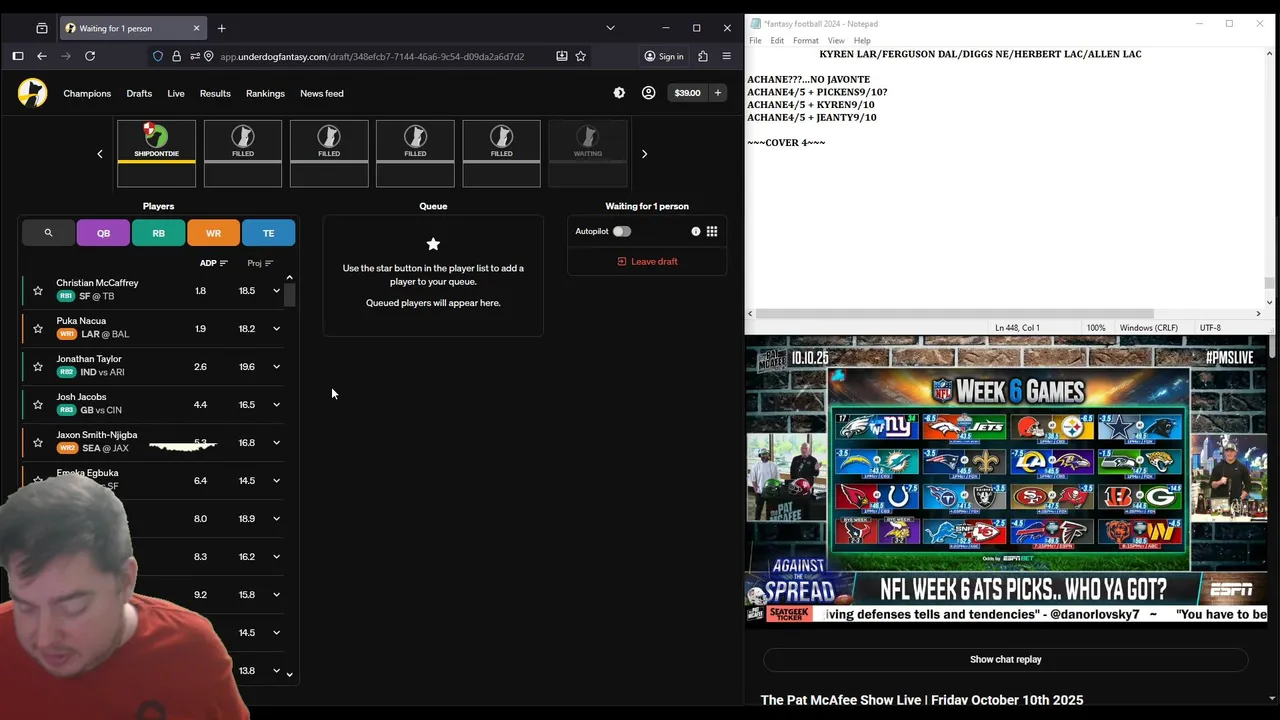This screenshot has width=1280, height=720.
Task: Toggle the Autopilot switch
Action: pos(622,231)
